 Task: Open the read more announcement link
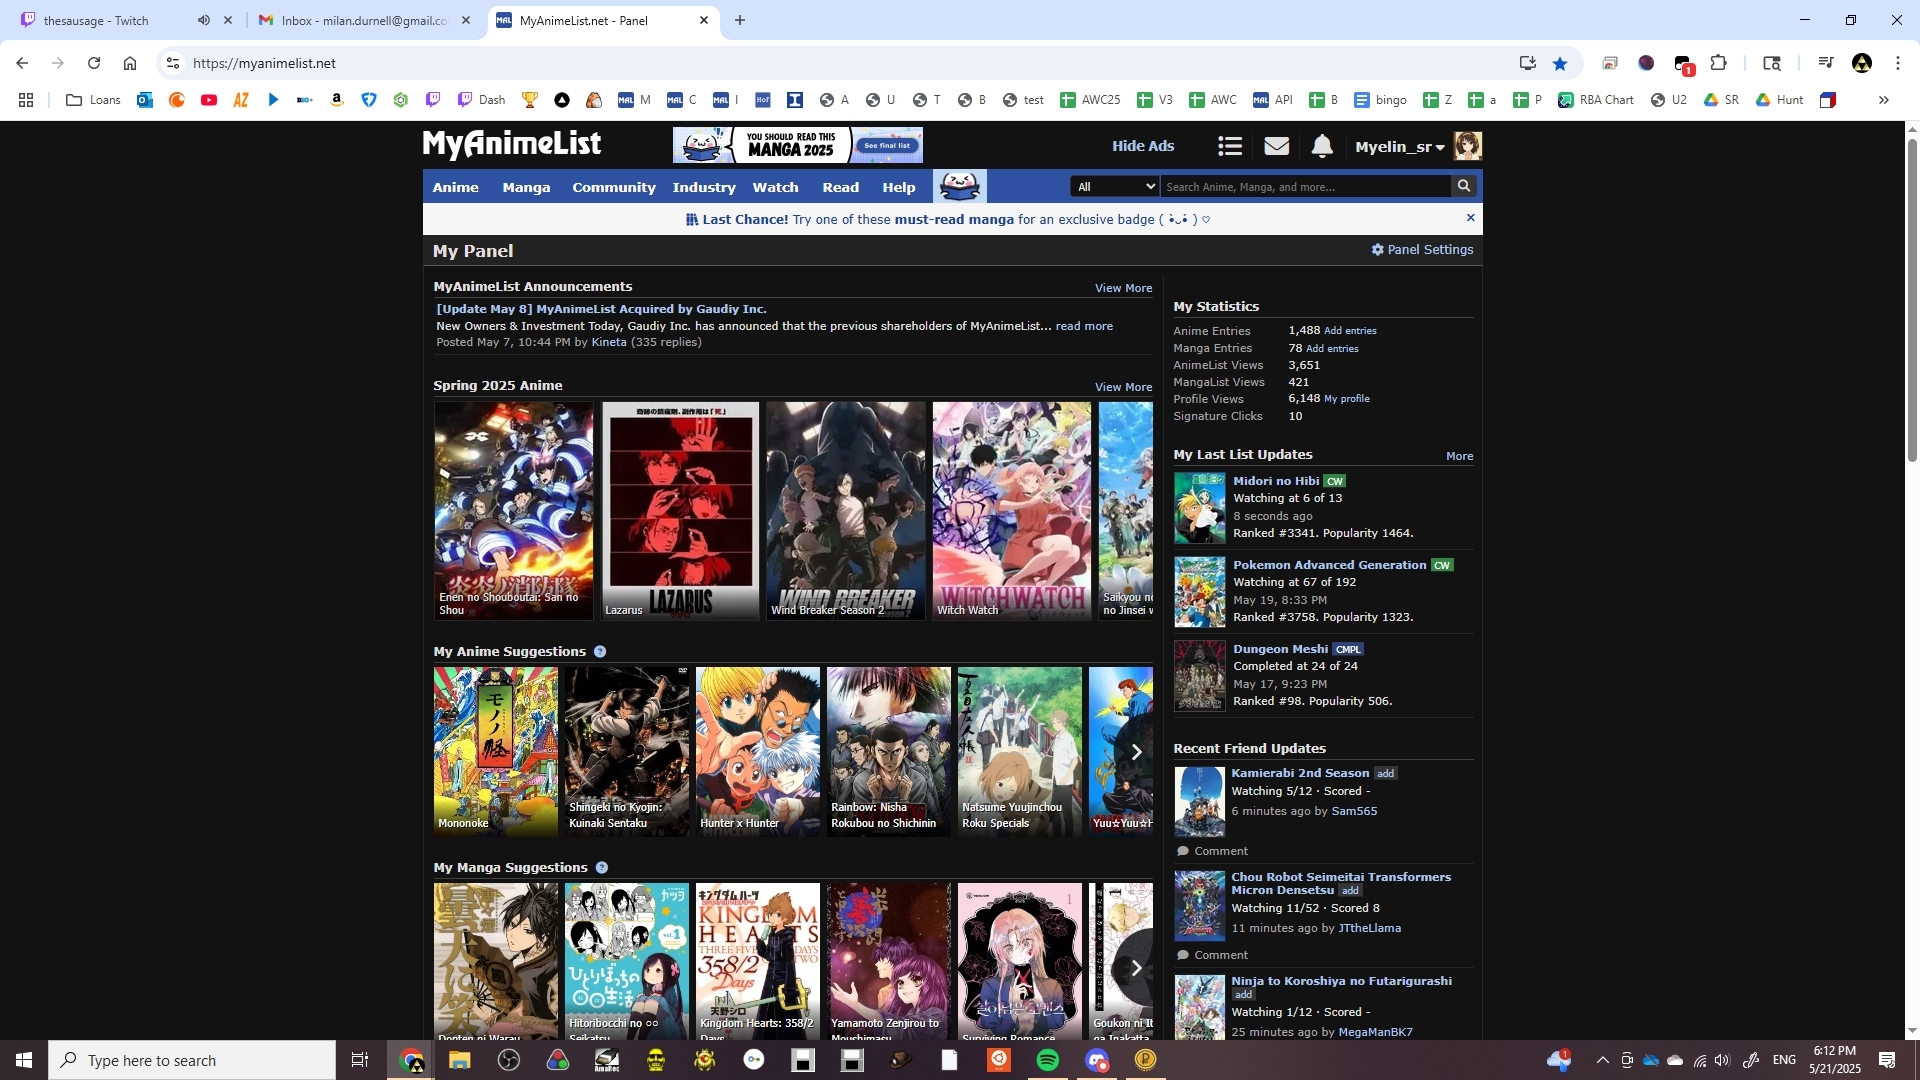click(x=1083, y=326)
